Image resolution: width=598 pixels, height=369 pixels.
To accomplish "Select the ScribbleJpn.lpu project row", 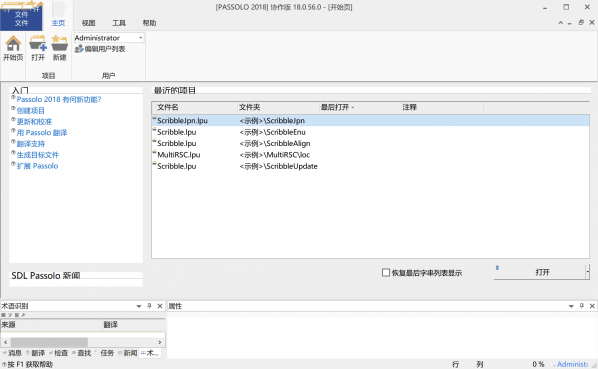I will coord(370,120).
